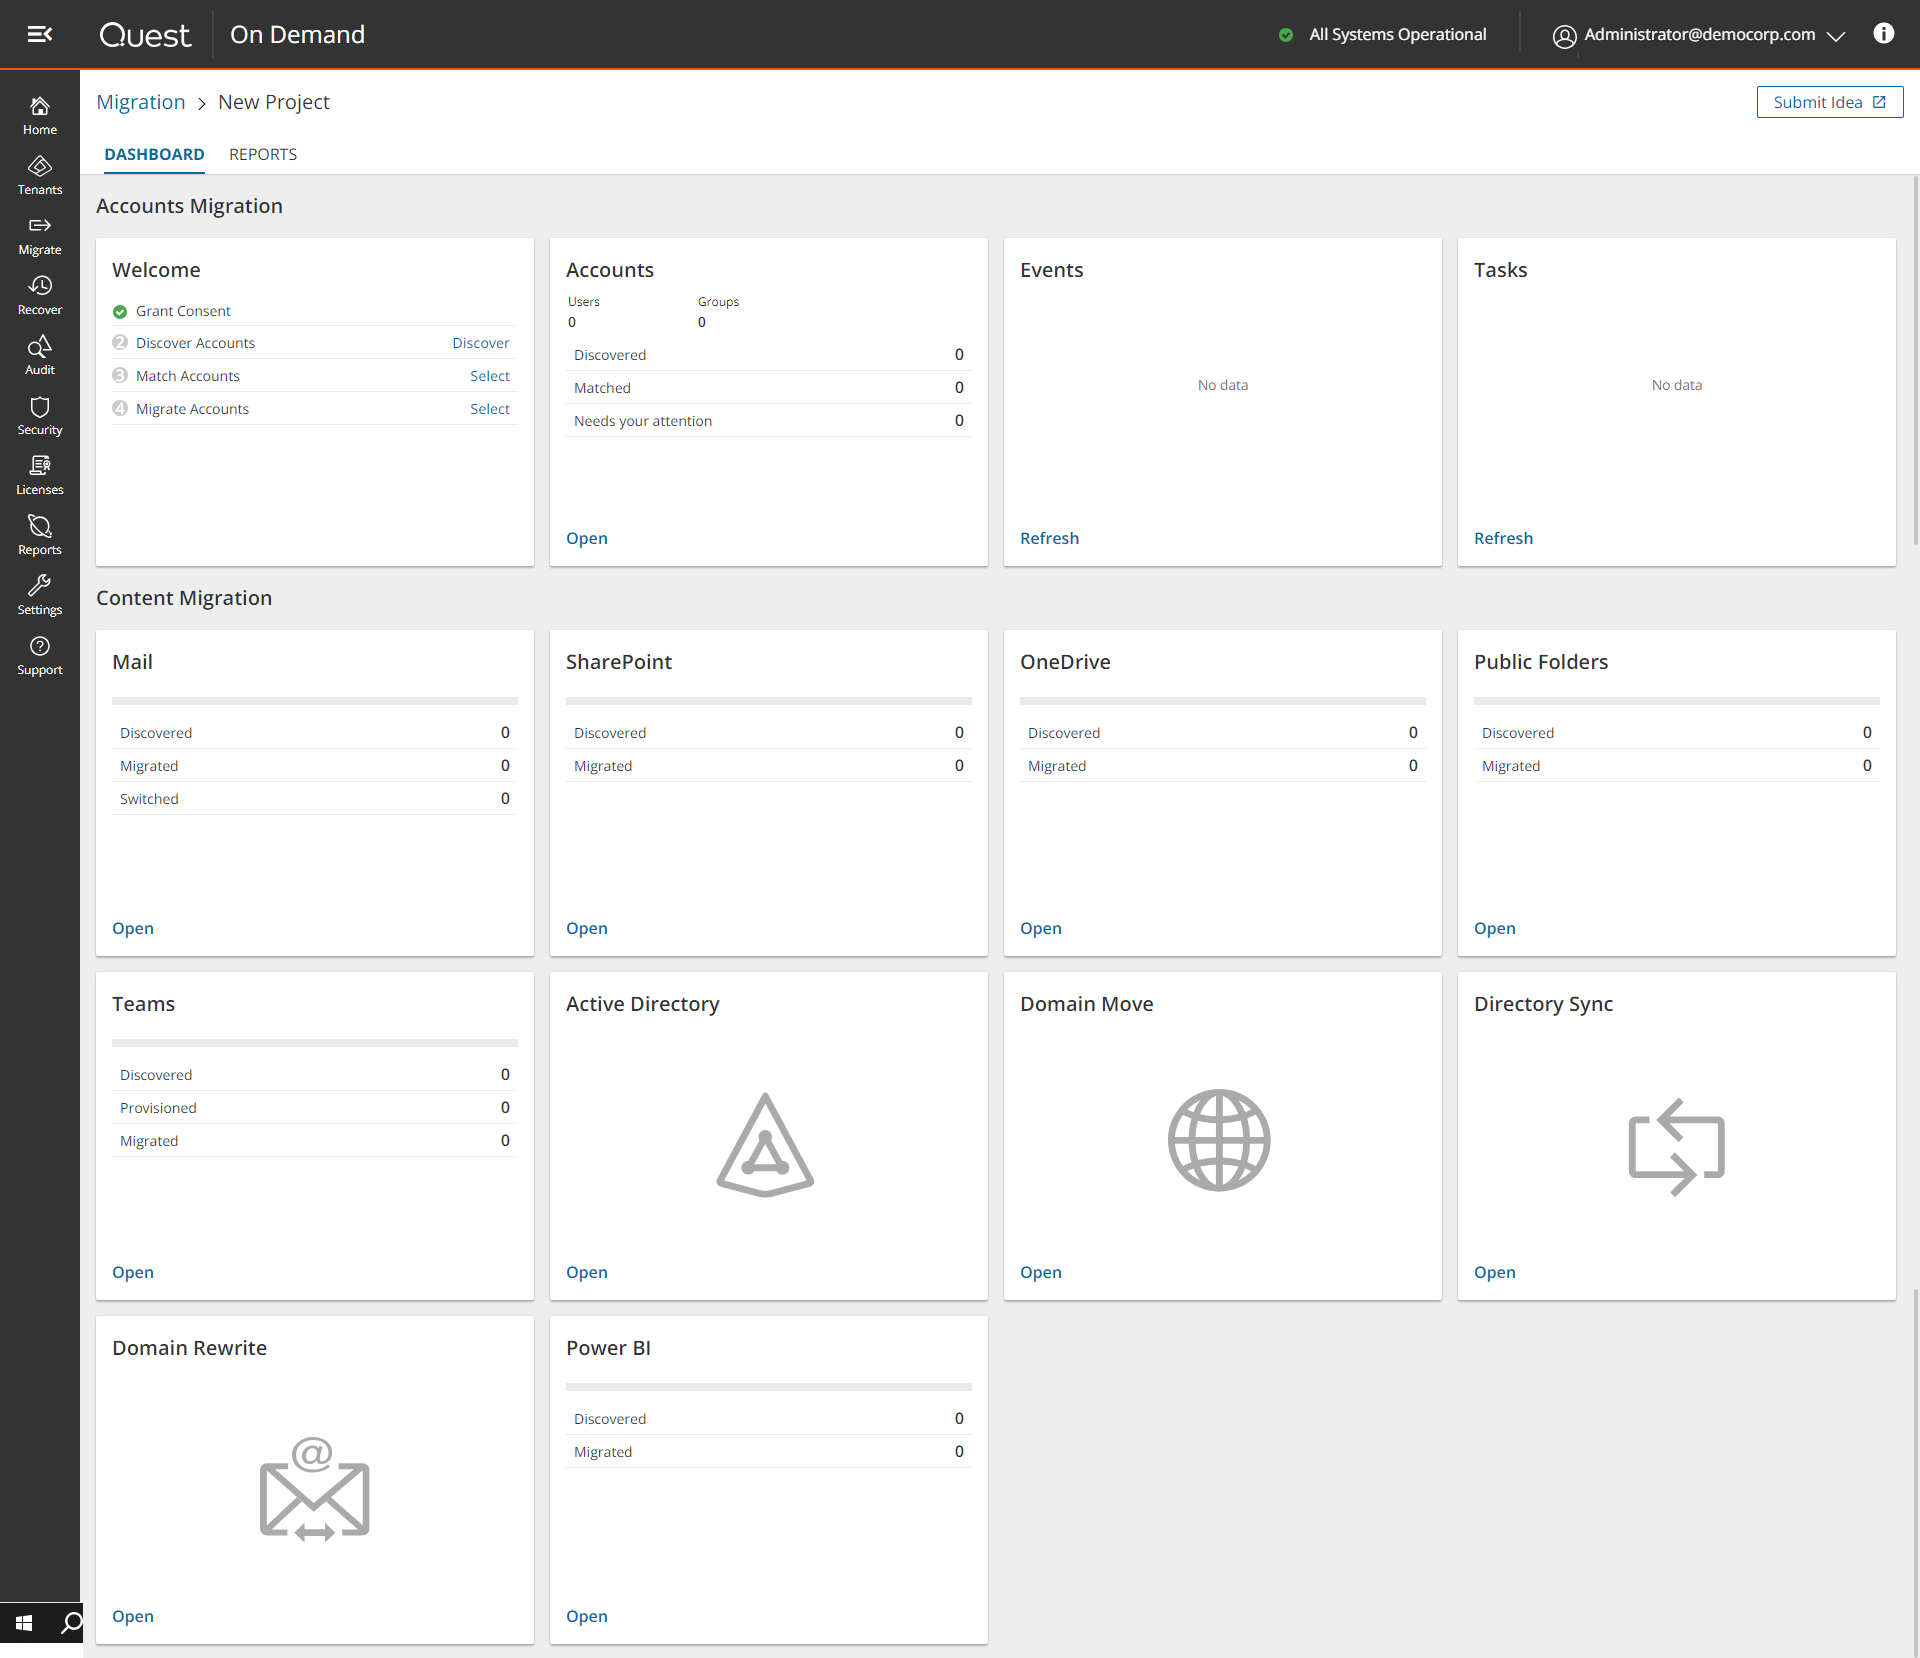1920x1658 pixels.
Task: Click the Mail progress bar
Action: coord(315,700)
